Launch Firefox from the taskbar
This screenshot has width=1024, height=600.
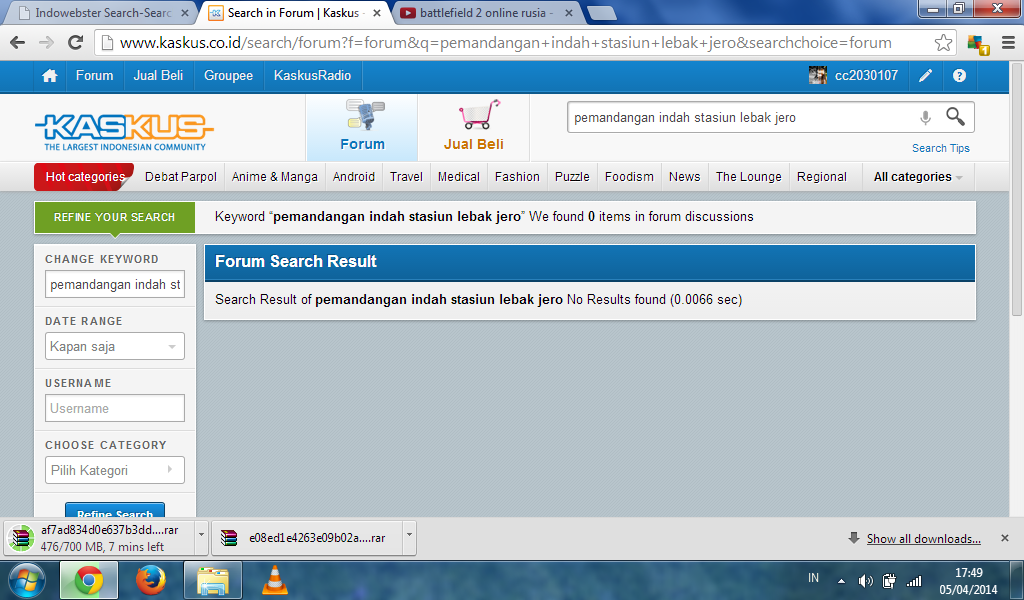tap(150, 580)
